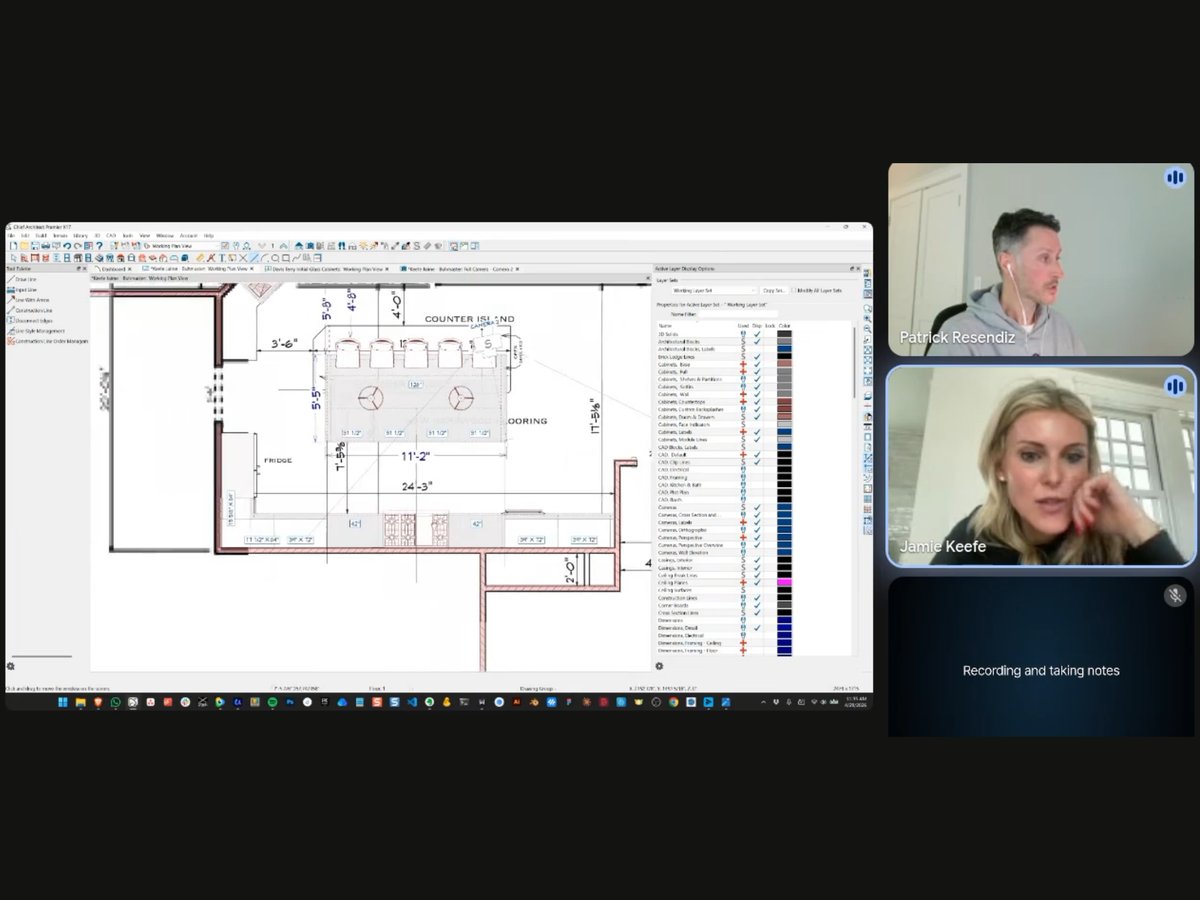This screenshot has width=1200, height=900.
Task: Click color swatch for Architectural Blocks, Labels
Action: click(x=784, y=349)
